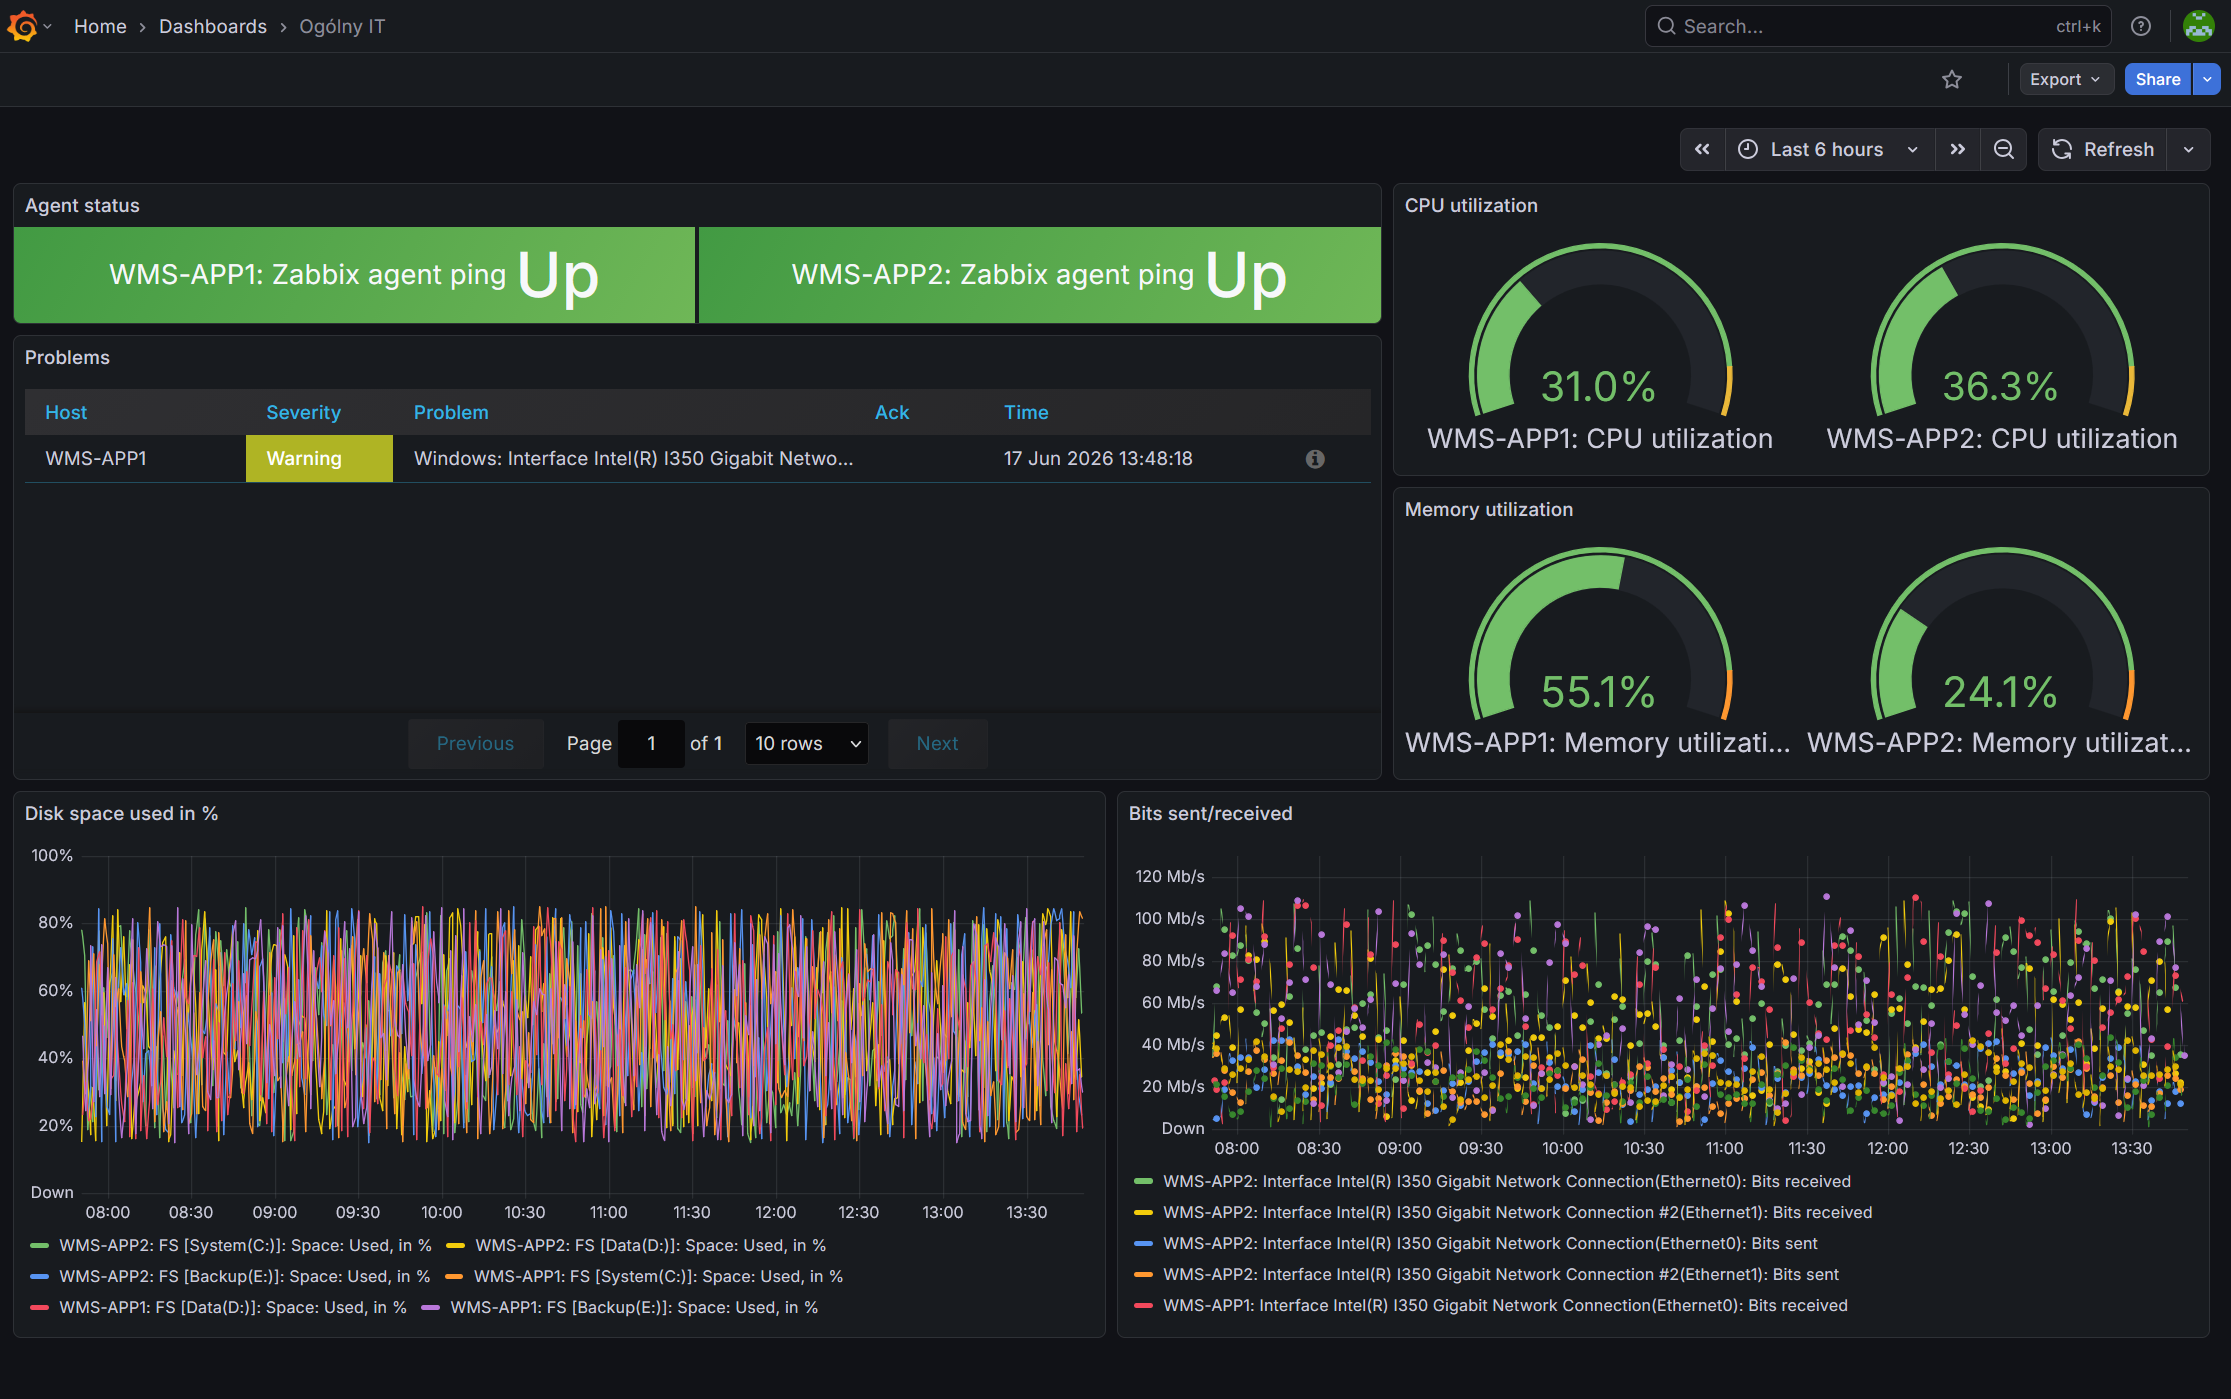Click the Grafana logo icon
Viewport: 2231px width, 1399px height.
pyautogui.click(x=22, y=26)
